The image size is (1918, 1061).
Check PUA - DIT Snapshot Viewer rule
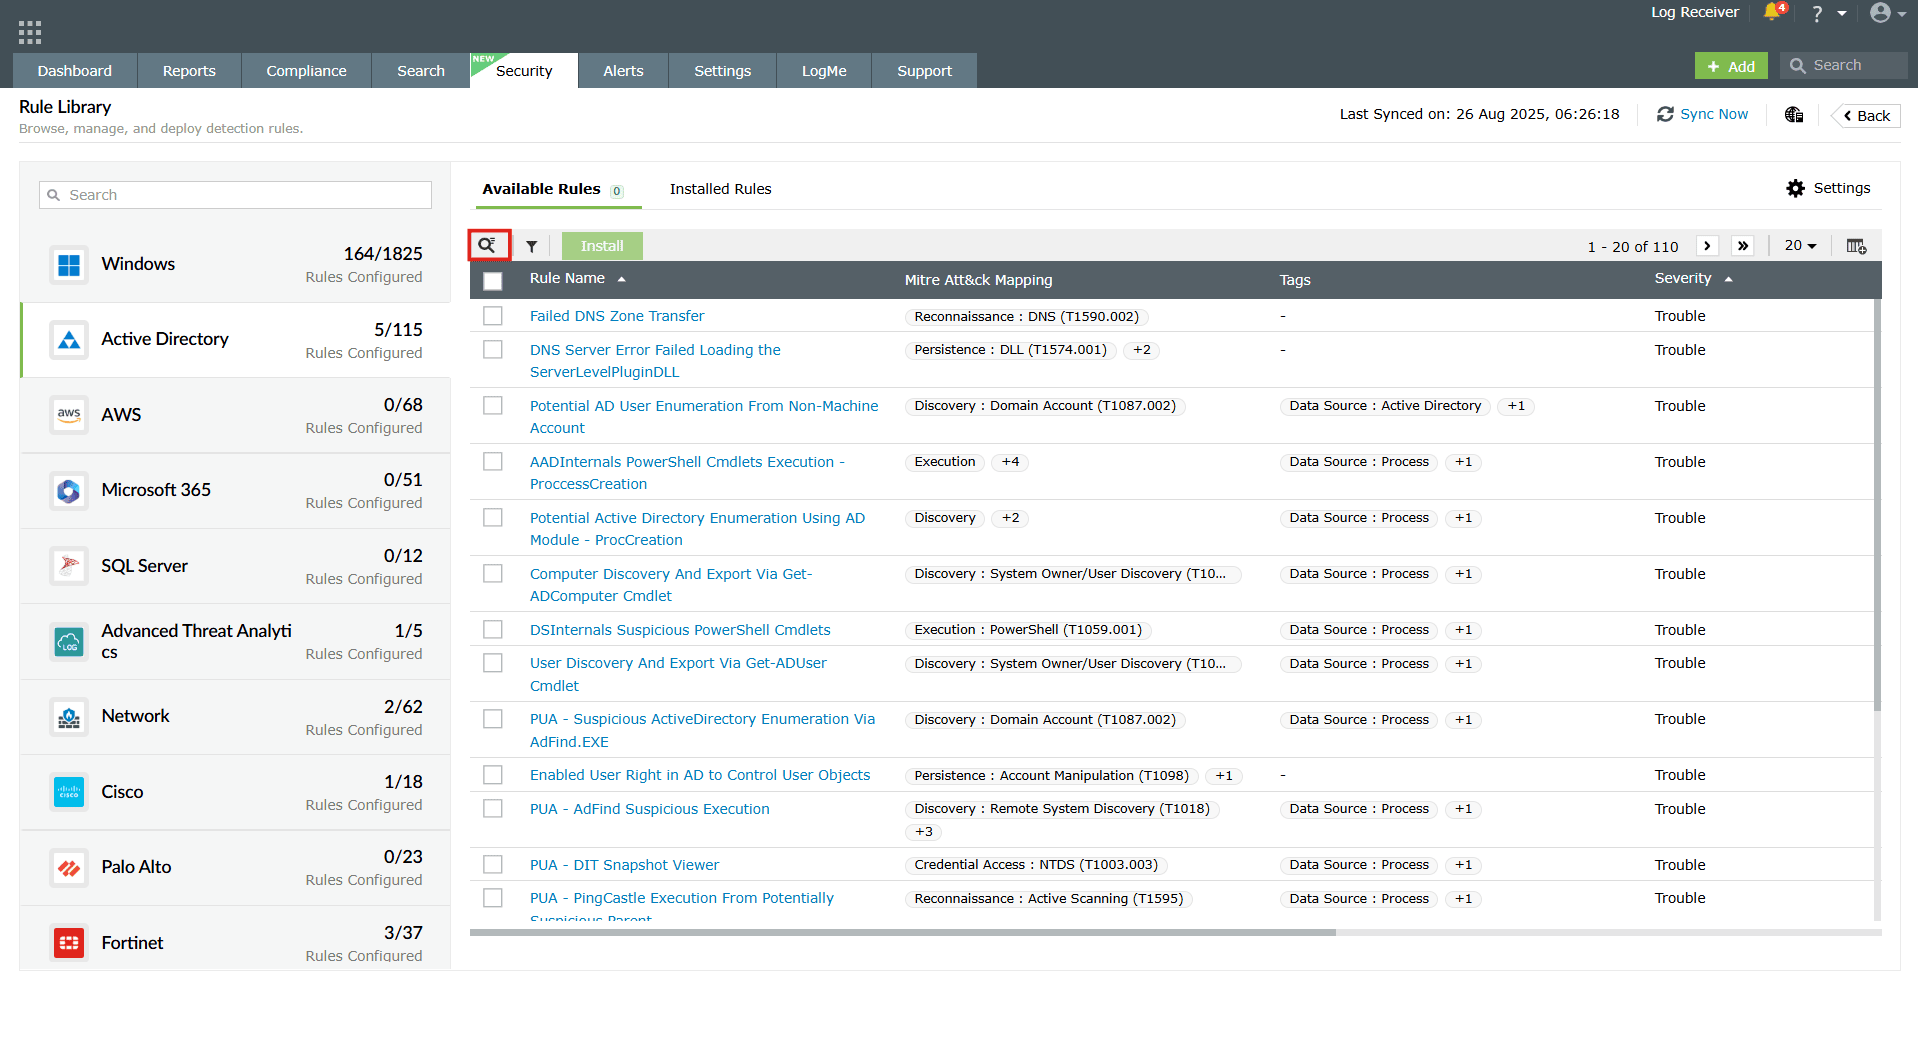coord(493,865)
